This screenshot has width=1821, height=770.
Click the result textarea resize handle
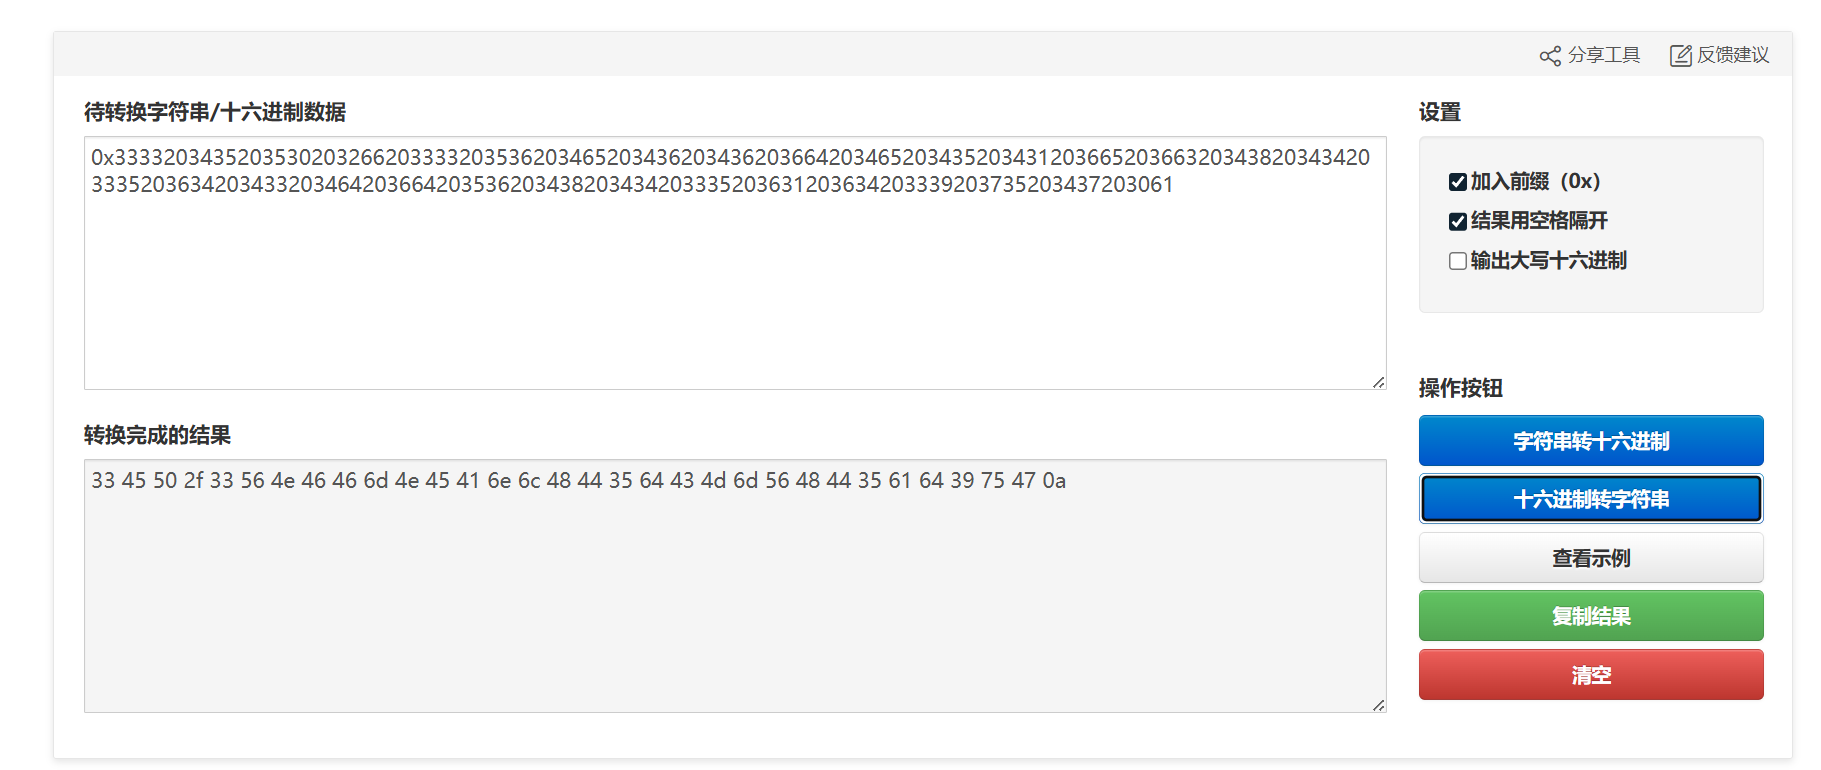1379,705
